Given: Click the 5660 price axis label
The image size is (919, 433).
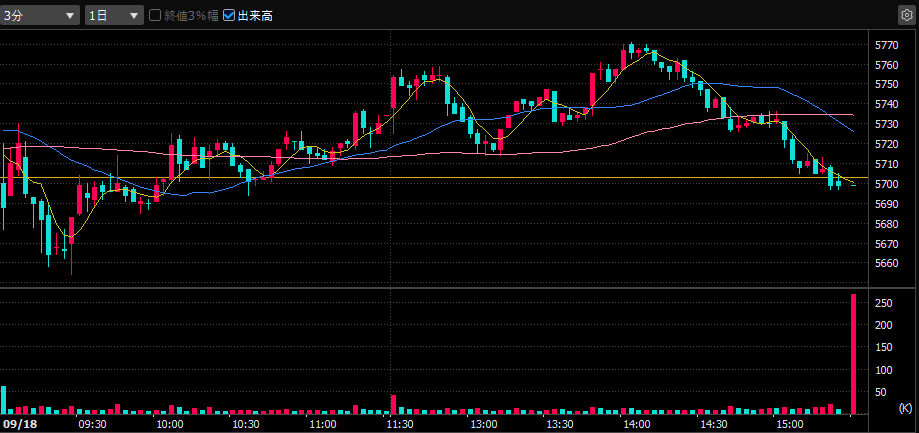Looking at the screenshot, I should coord(885,264).
